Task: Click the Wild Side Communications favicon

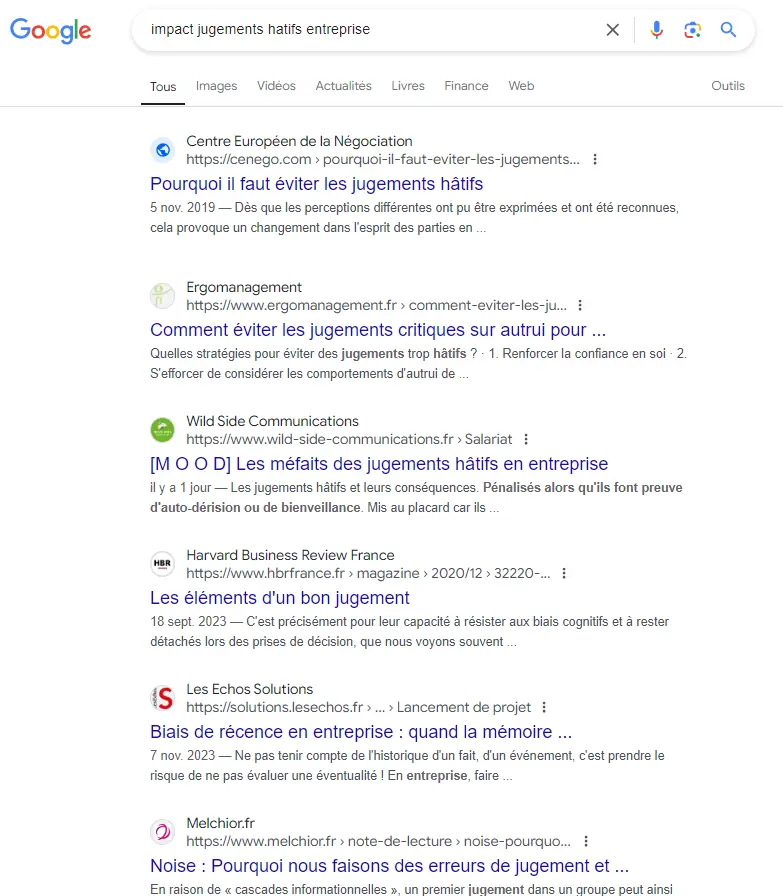Action: click(x=163, y=430)
